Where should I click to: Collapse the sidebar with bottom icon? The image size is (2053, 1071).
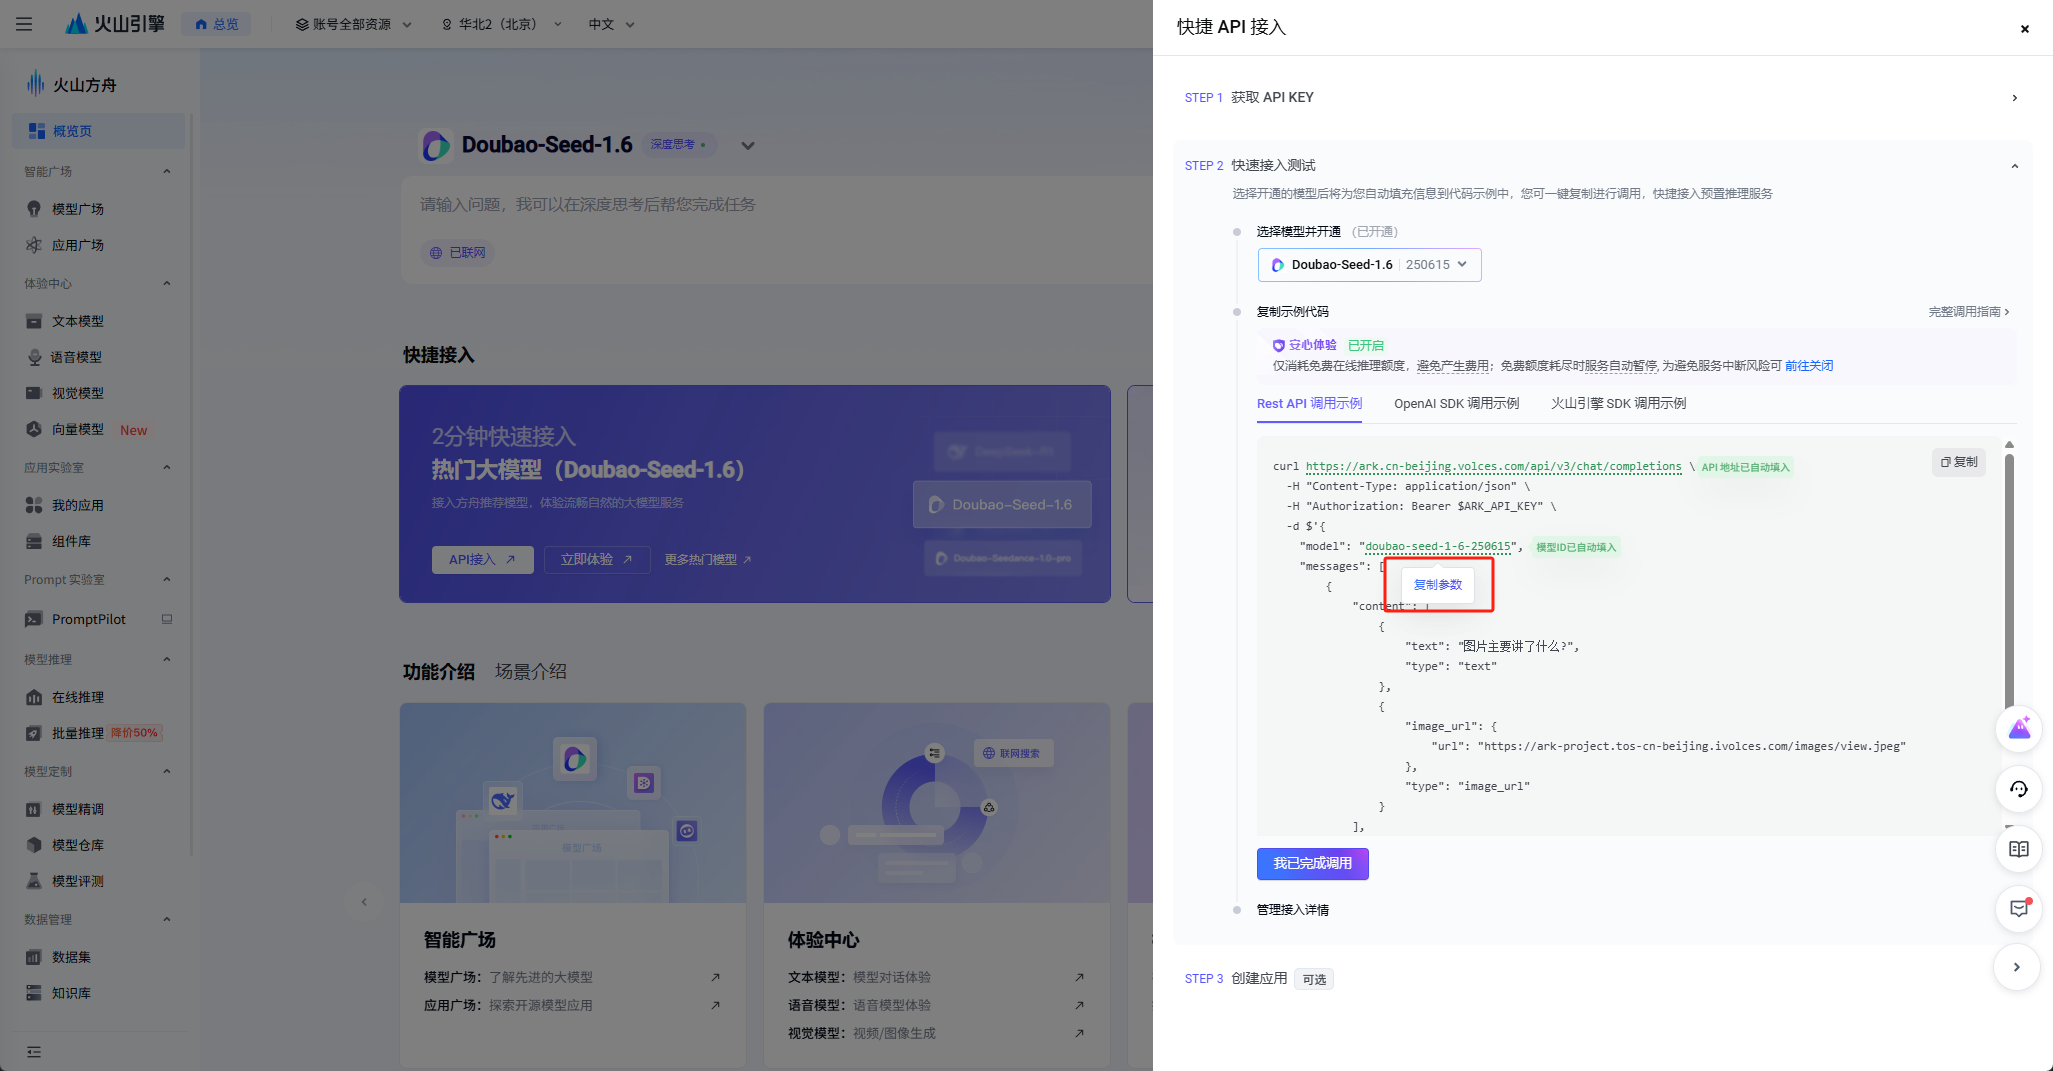tap(34, 1051)
